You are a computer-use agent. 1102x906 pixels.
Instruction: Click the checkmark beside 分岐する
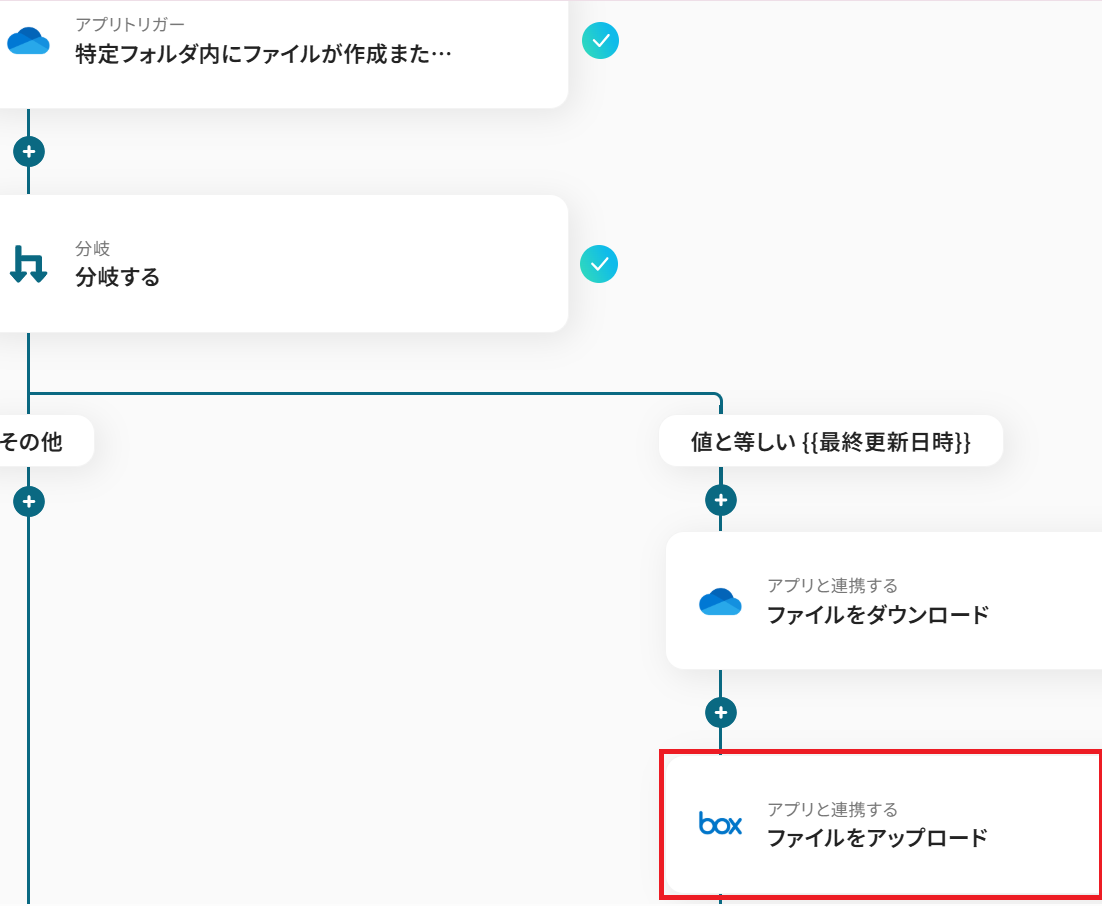click(599, 264)
